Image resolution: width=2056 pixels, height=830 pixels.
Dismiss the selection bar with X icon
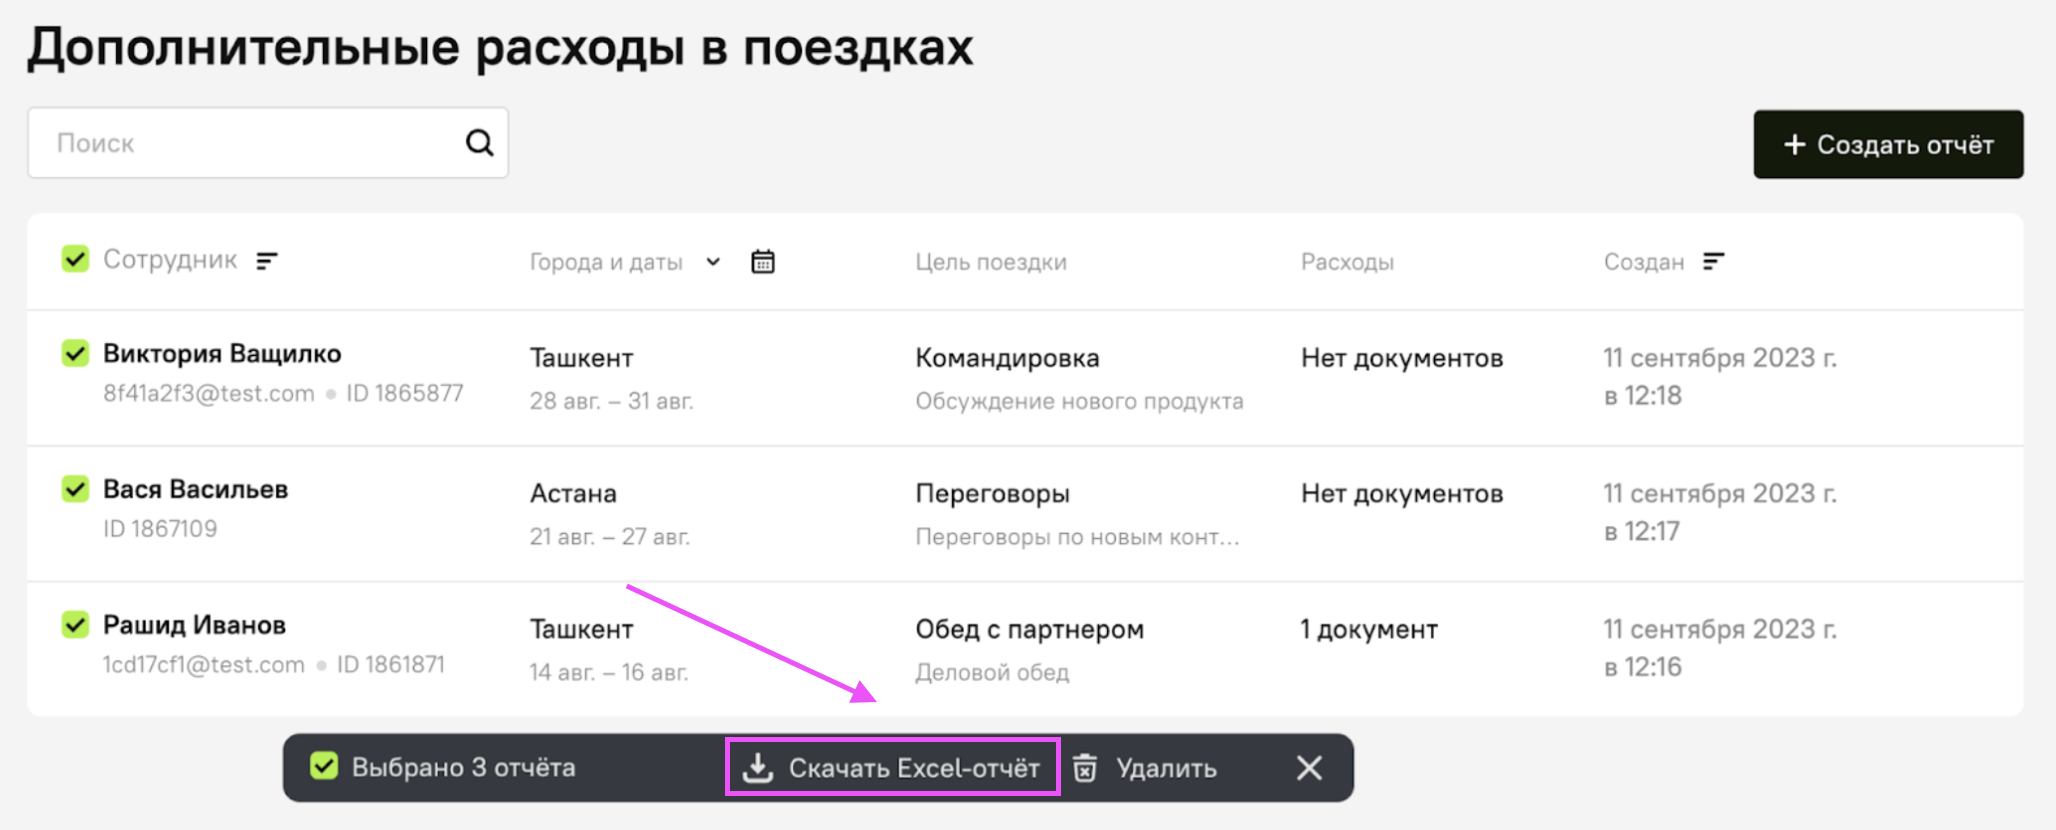(1309, 768)
